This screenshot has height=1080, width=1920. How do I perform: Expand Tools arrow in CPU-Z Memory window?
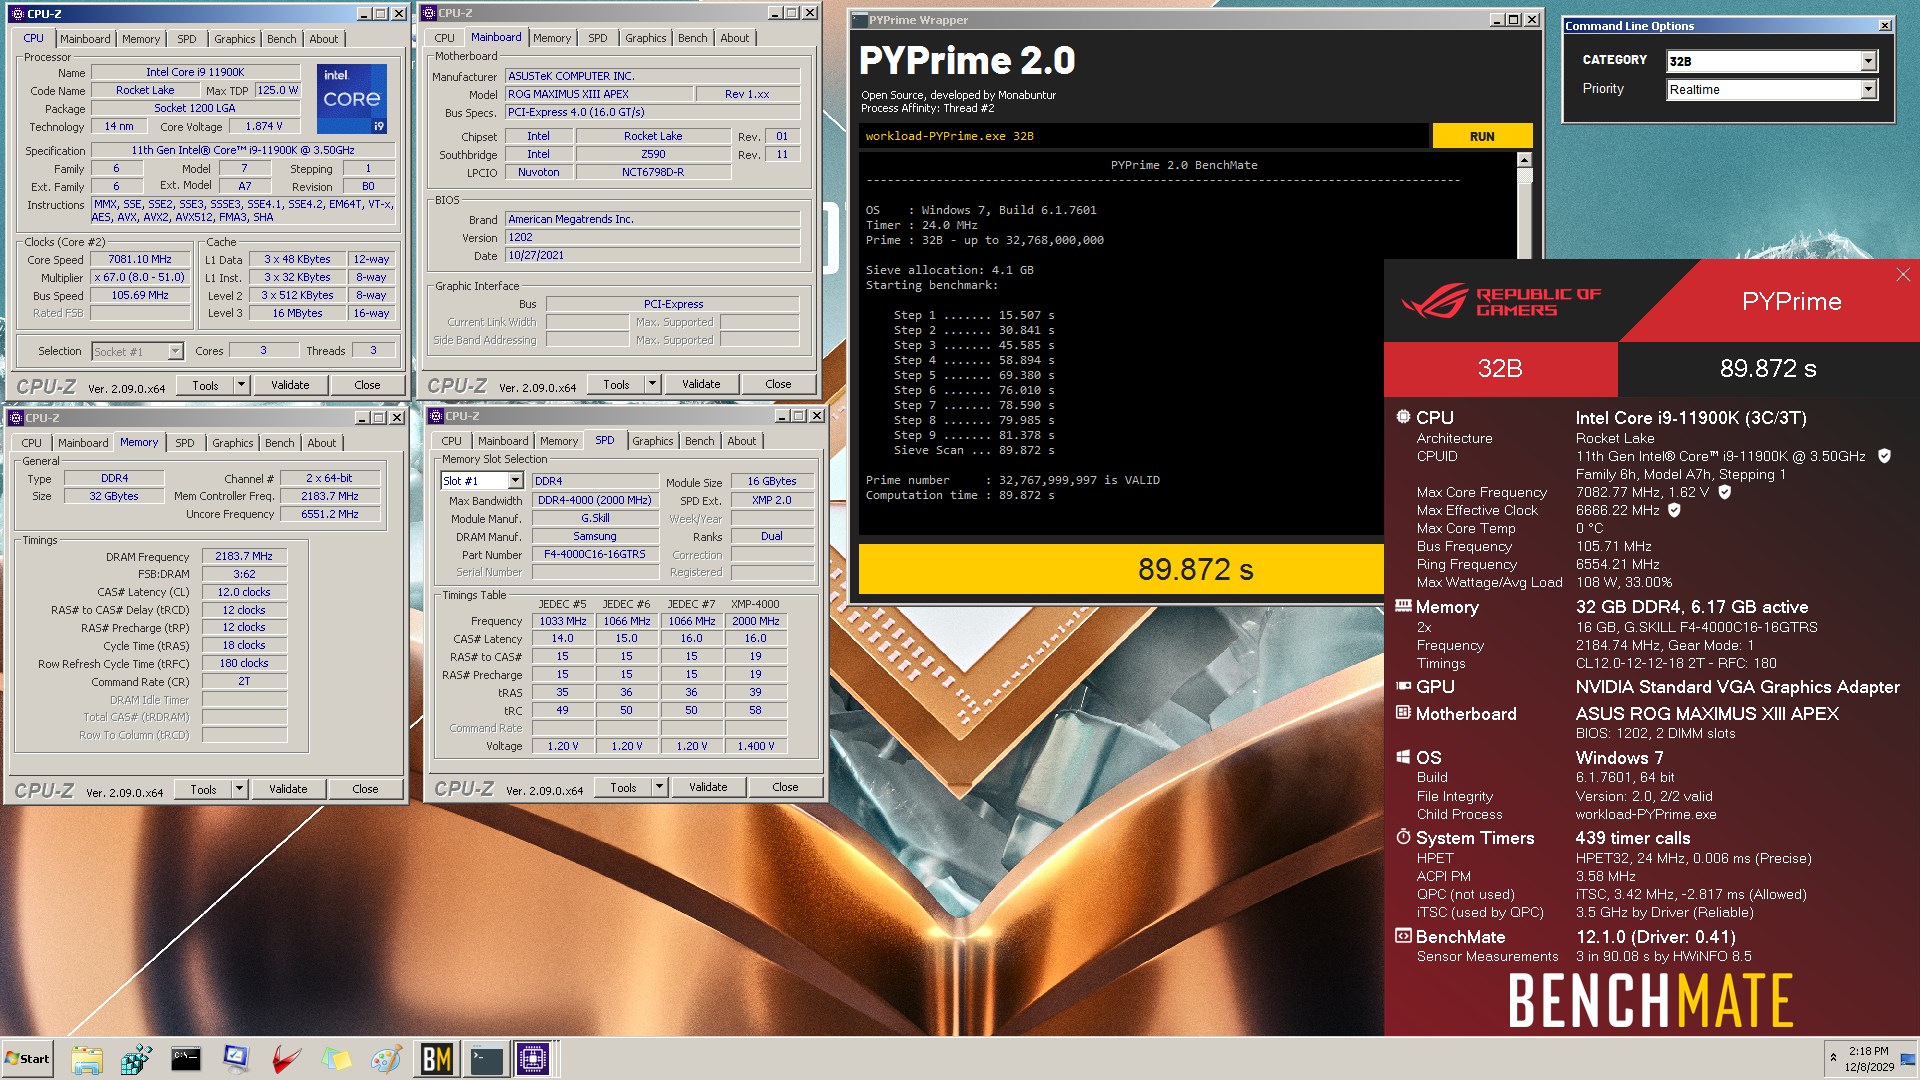coord(239,789)
